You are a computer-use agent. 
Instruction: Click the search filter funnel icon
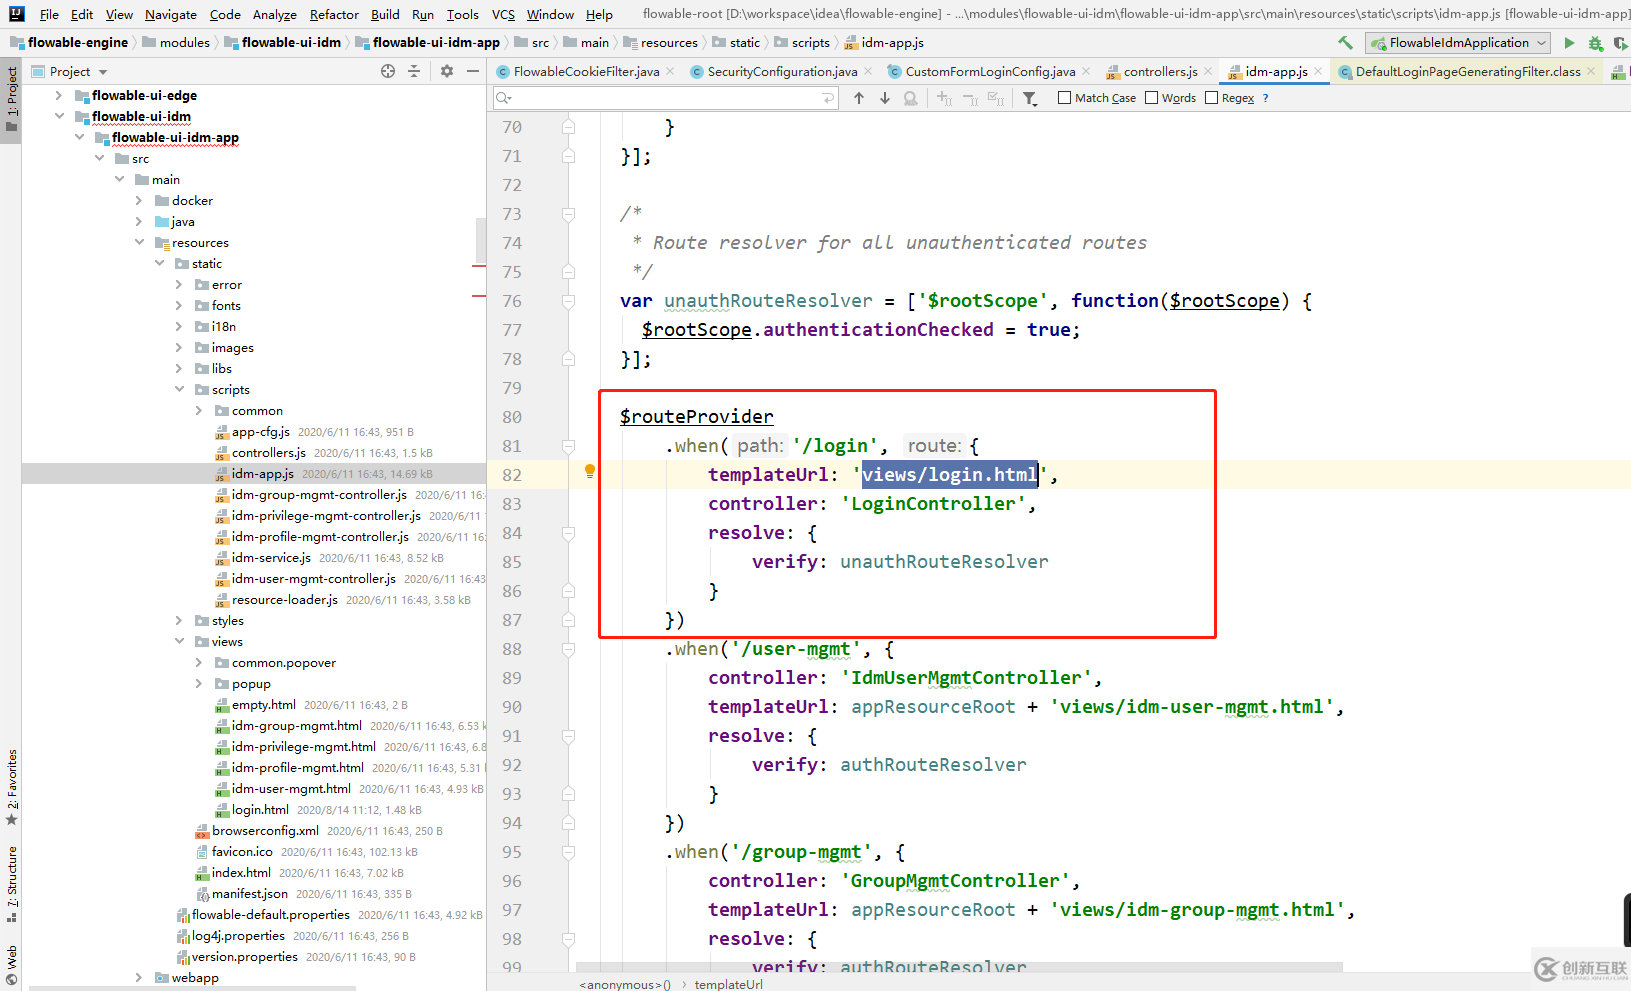click(1030, 98)
